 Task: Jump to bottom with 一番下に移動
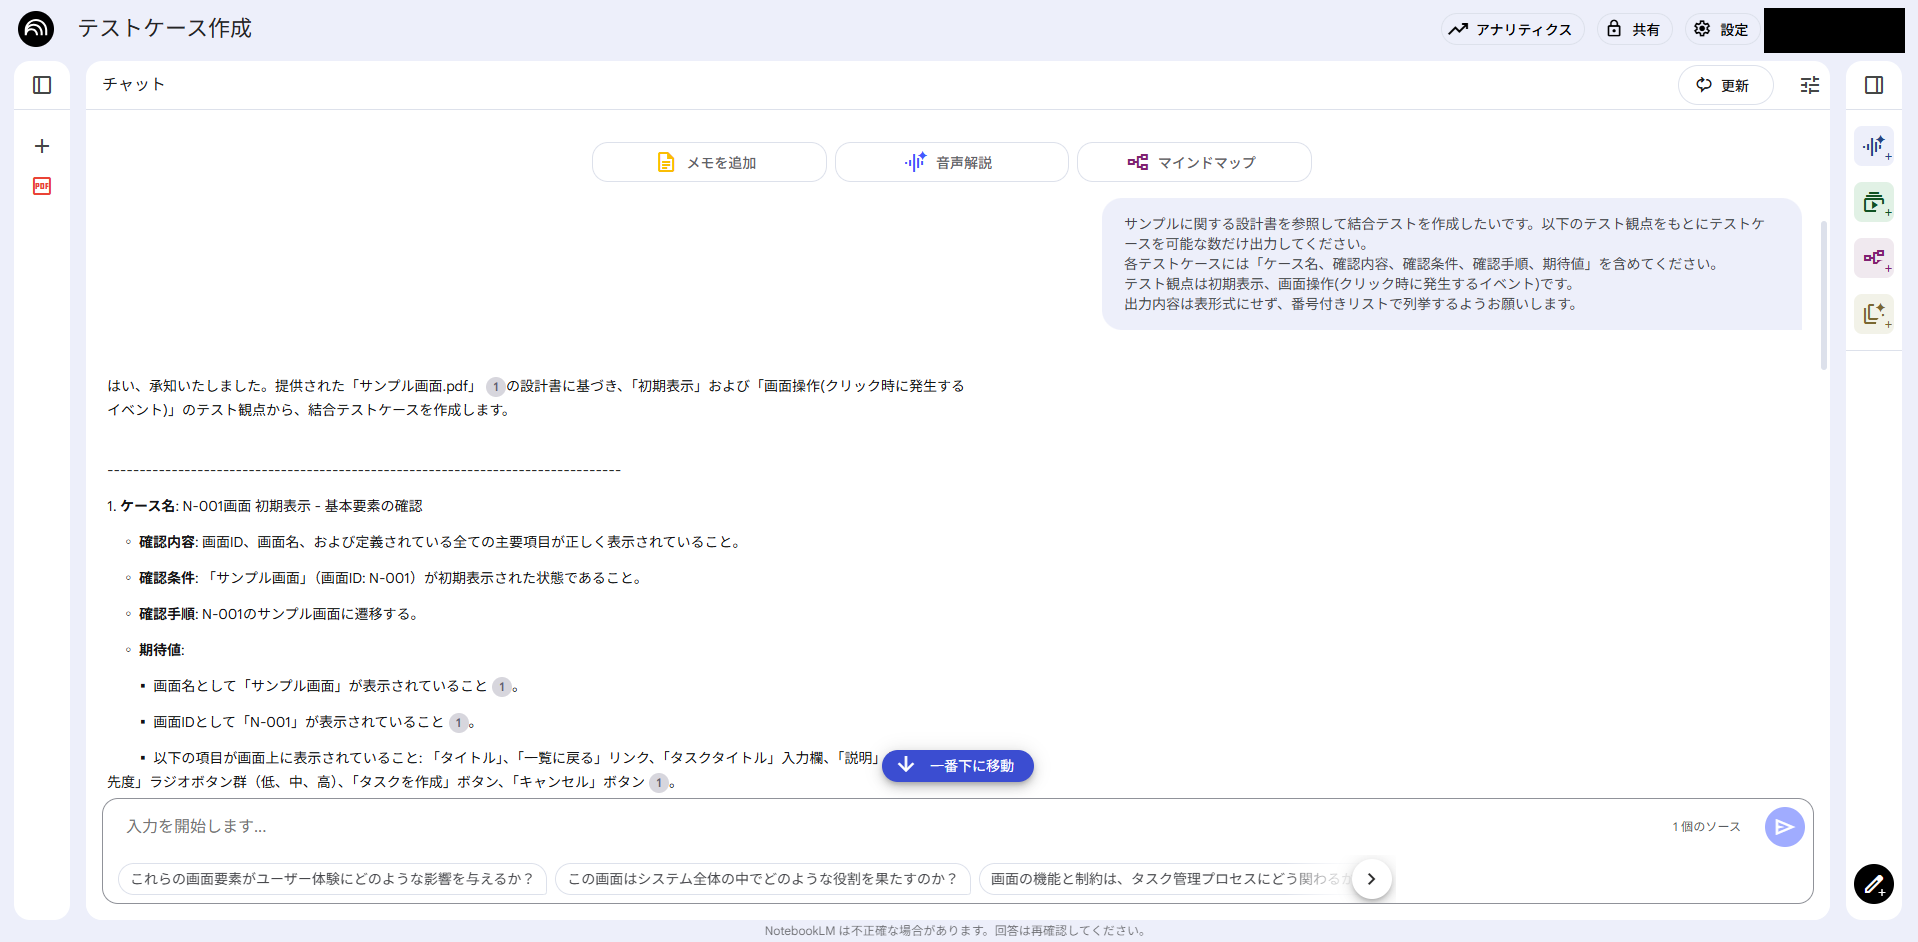pyautogui.click(x=958, y=766)
